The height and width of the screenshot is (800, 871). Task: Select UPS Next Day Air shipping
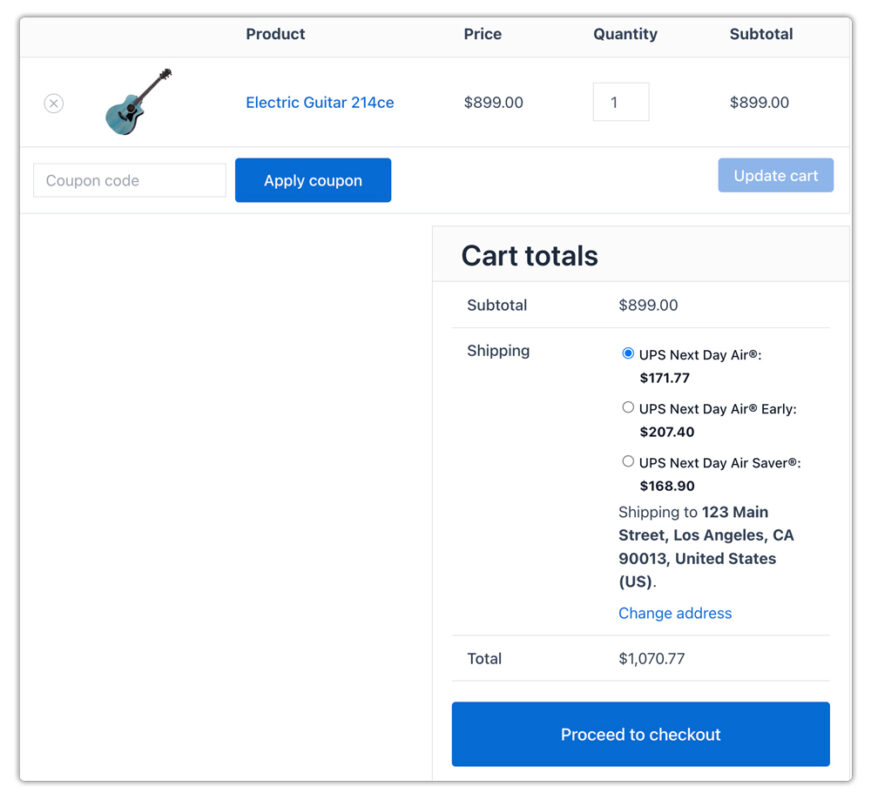[628, 353]
